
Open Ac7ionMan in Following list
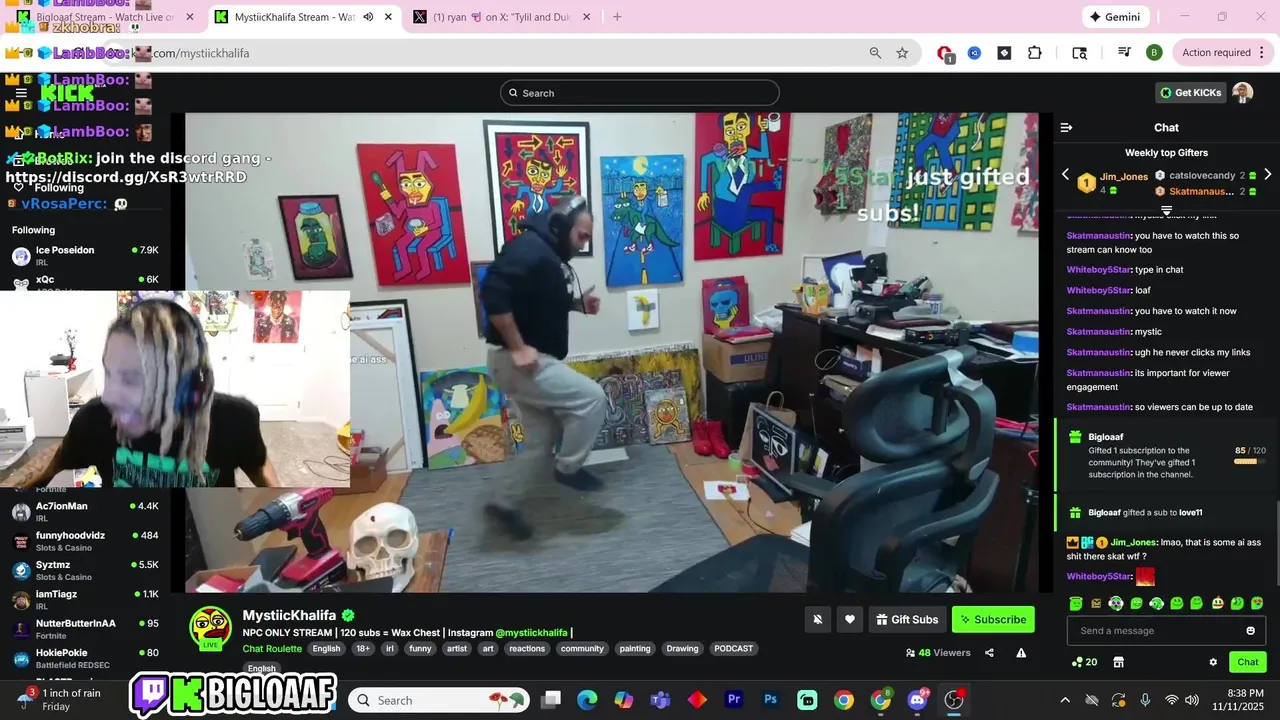(x=85, y=511)
